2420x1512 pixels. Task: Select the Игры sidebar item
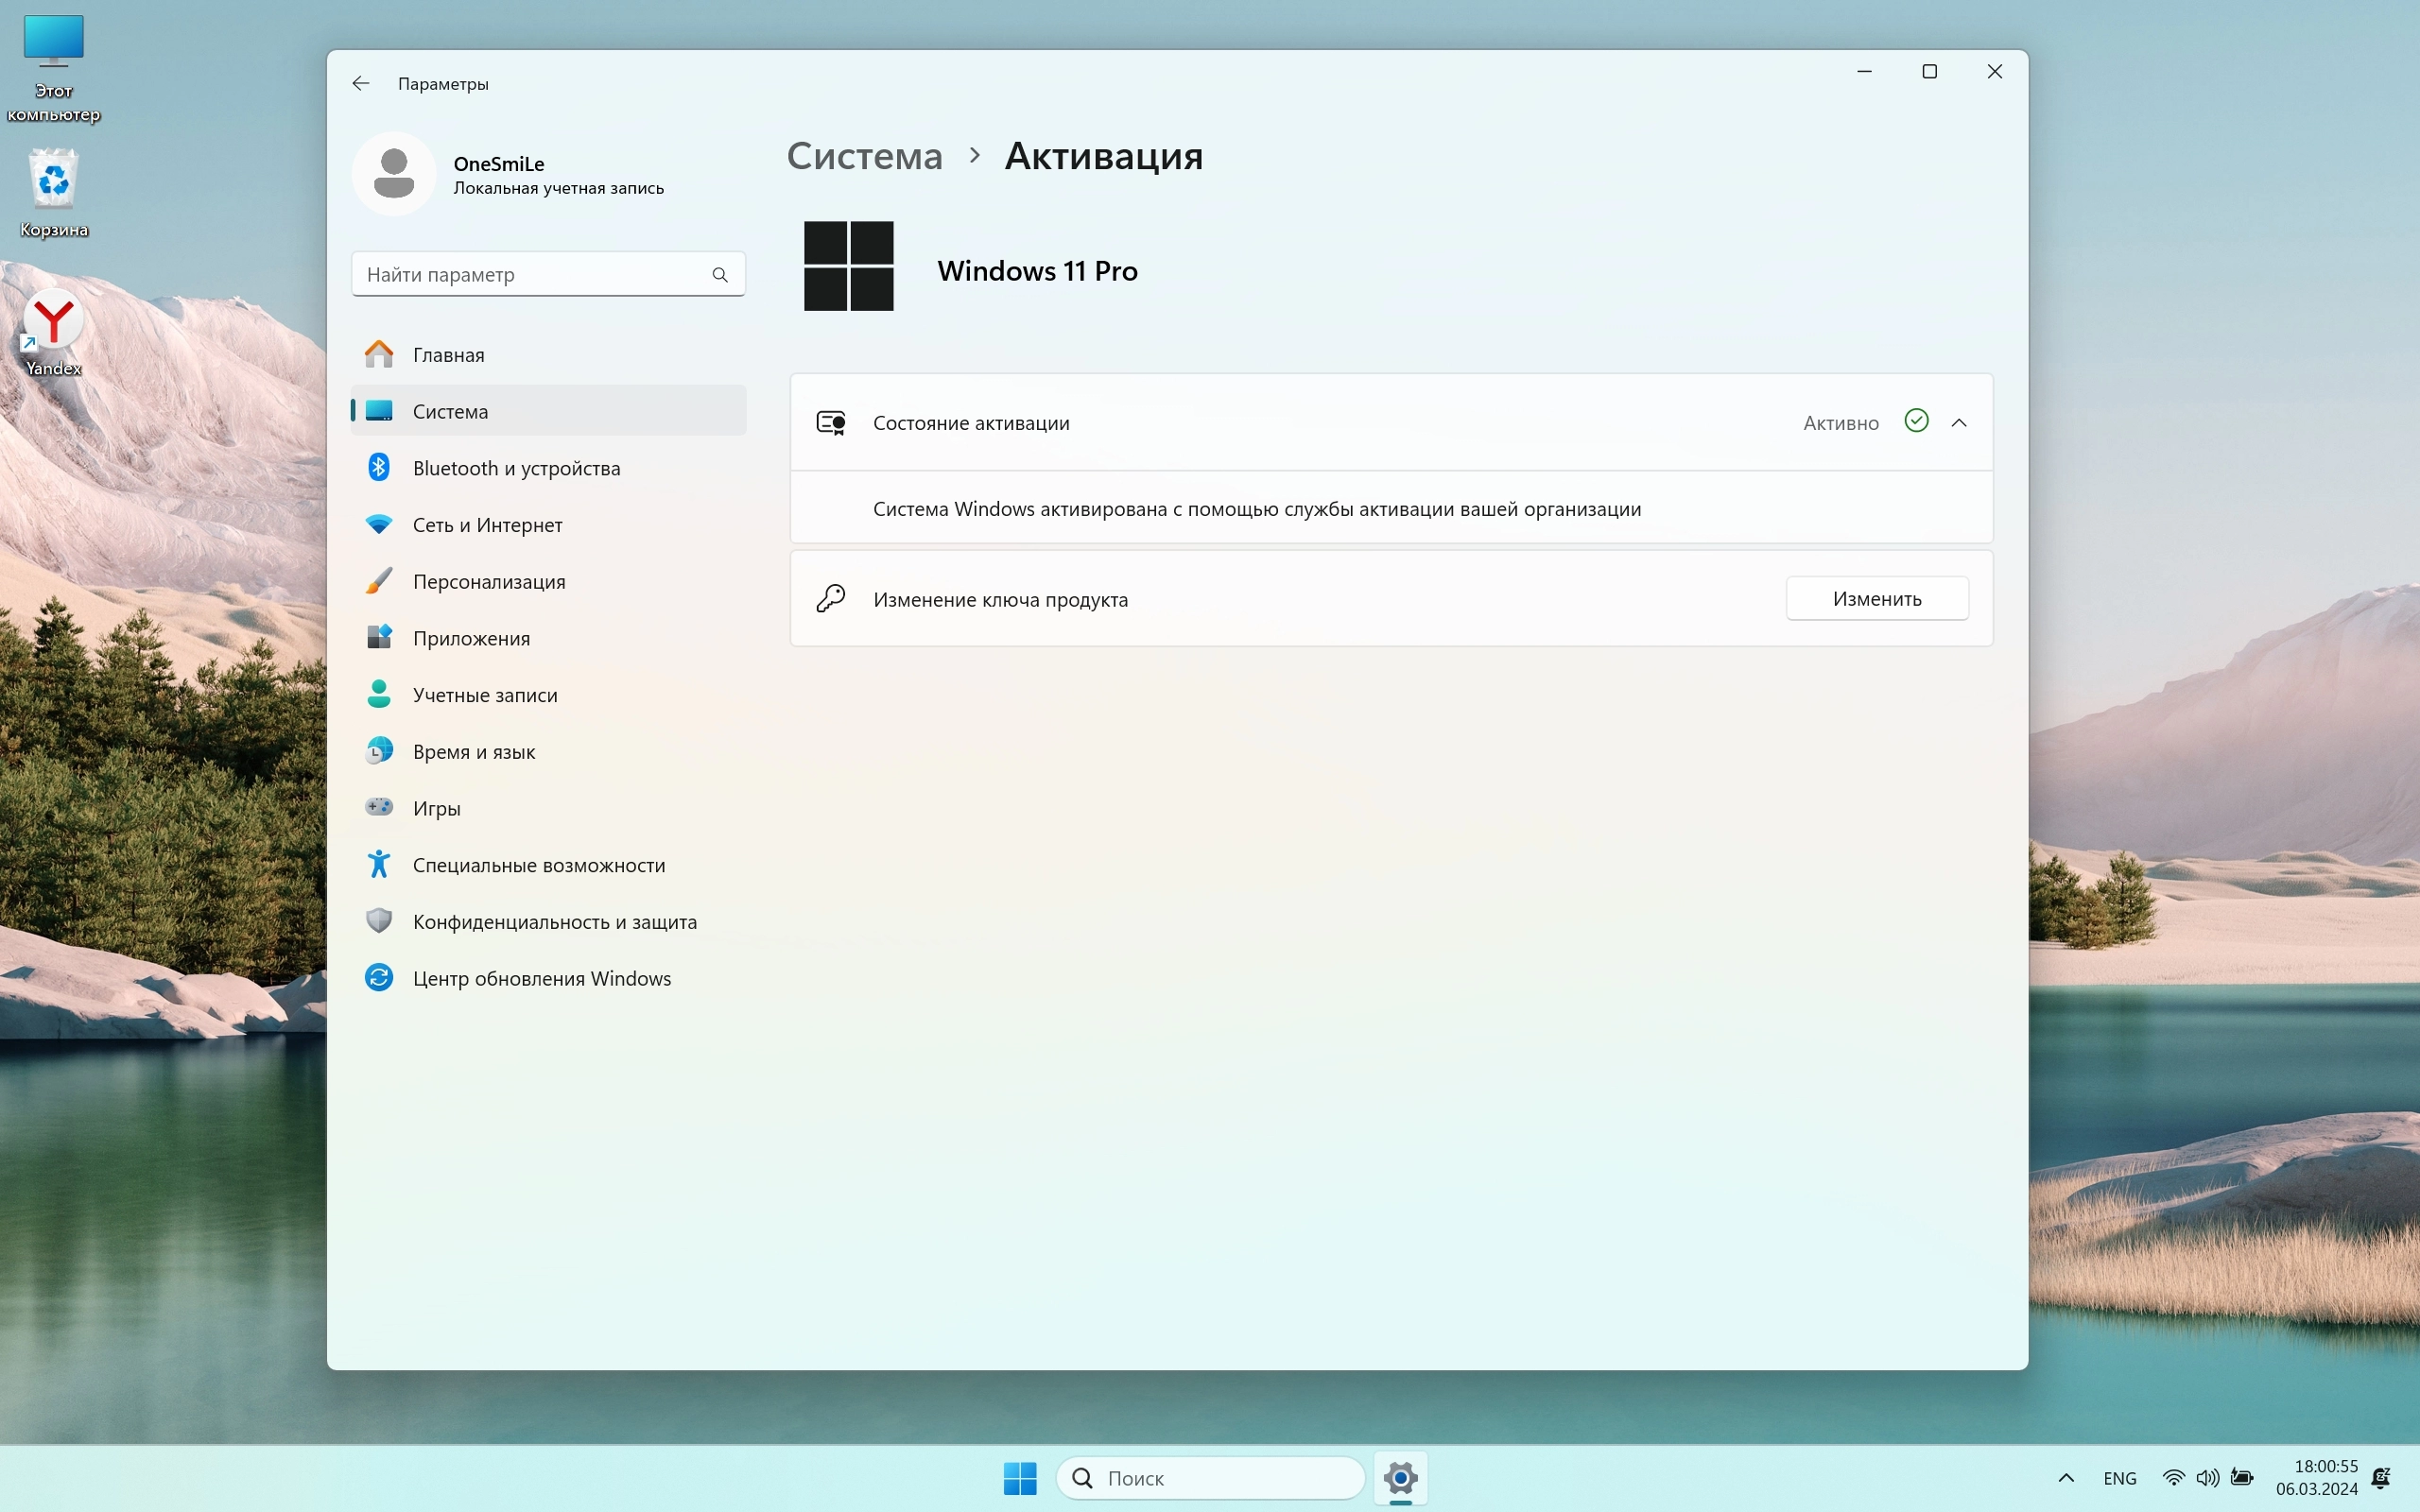(x=437, y=808)
